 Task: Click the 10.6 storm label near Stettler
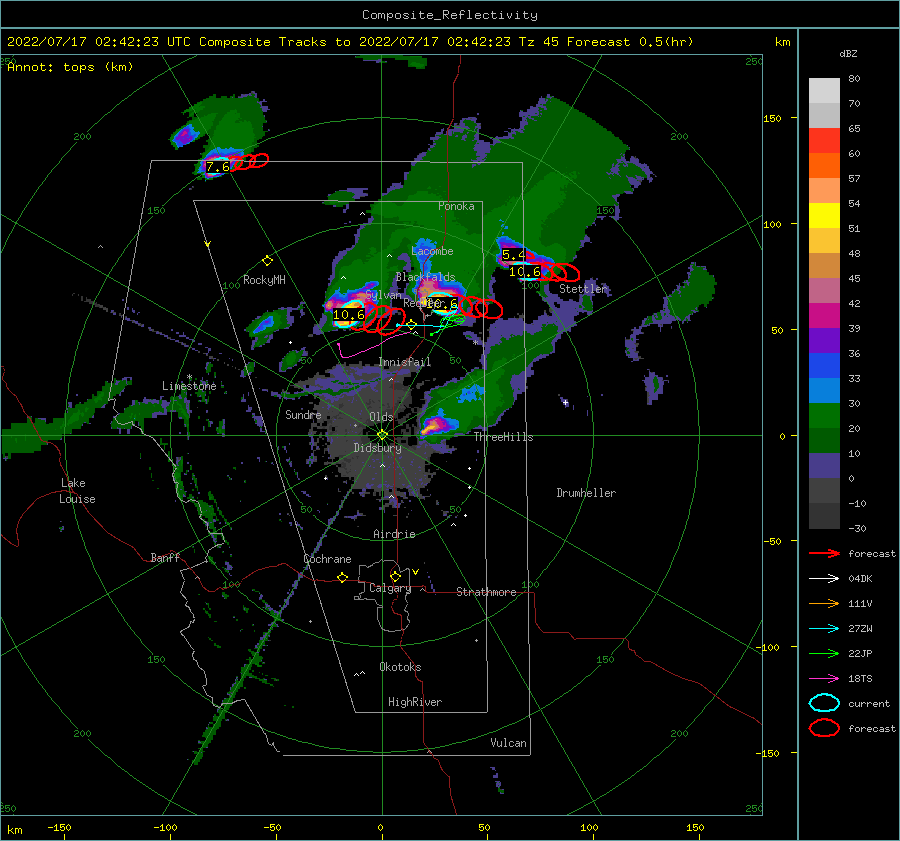[x=525, y=272]
